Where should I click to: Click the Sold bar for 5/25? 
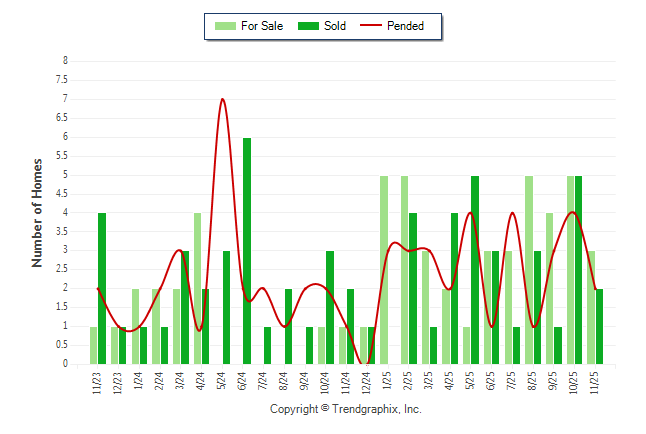[475, 269]
